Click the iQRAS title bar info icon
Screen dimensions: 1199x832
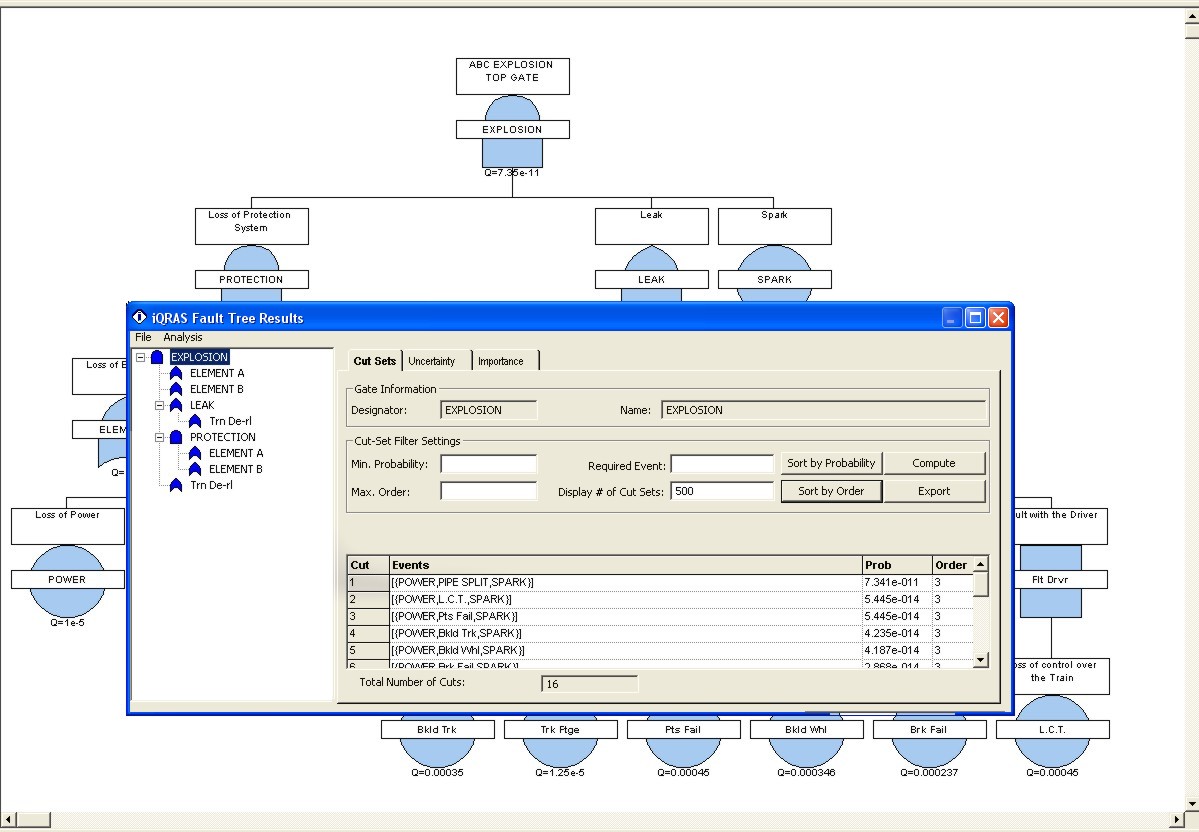click(x=139, y=317)
